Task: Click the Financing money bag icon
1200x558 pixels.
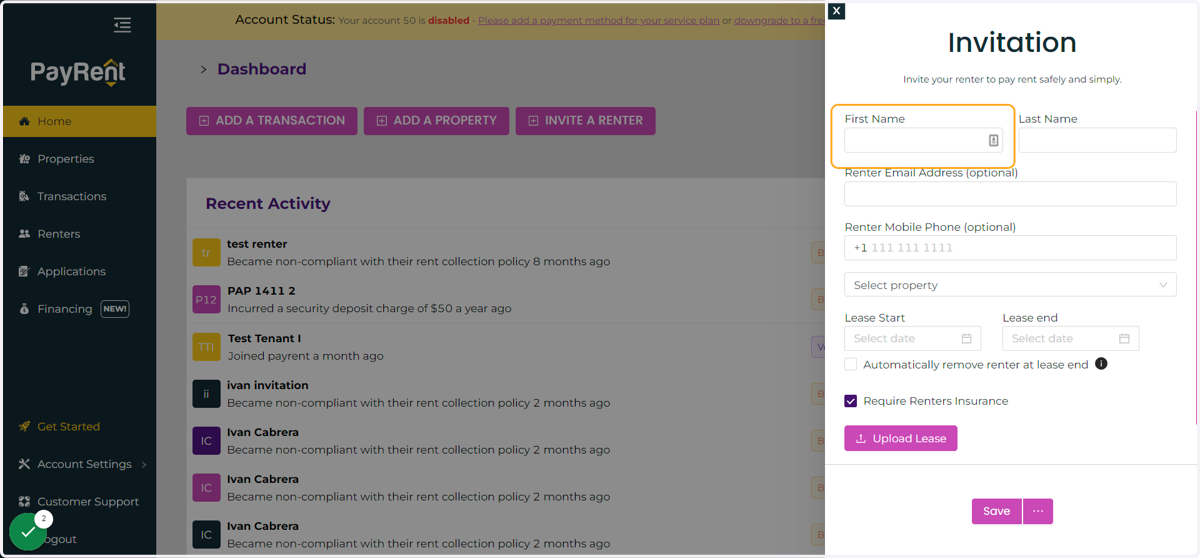Action: click(x=24, y=309)
